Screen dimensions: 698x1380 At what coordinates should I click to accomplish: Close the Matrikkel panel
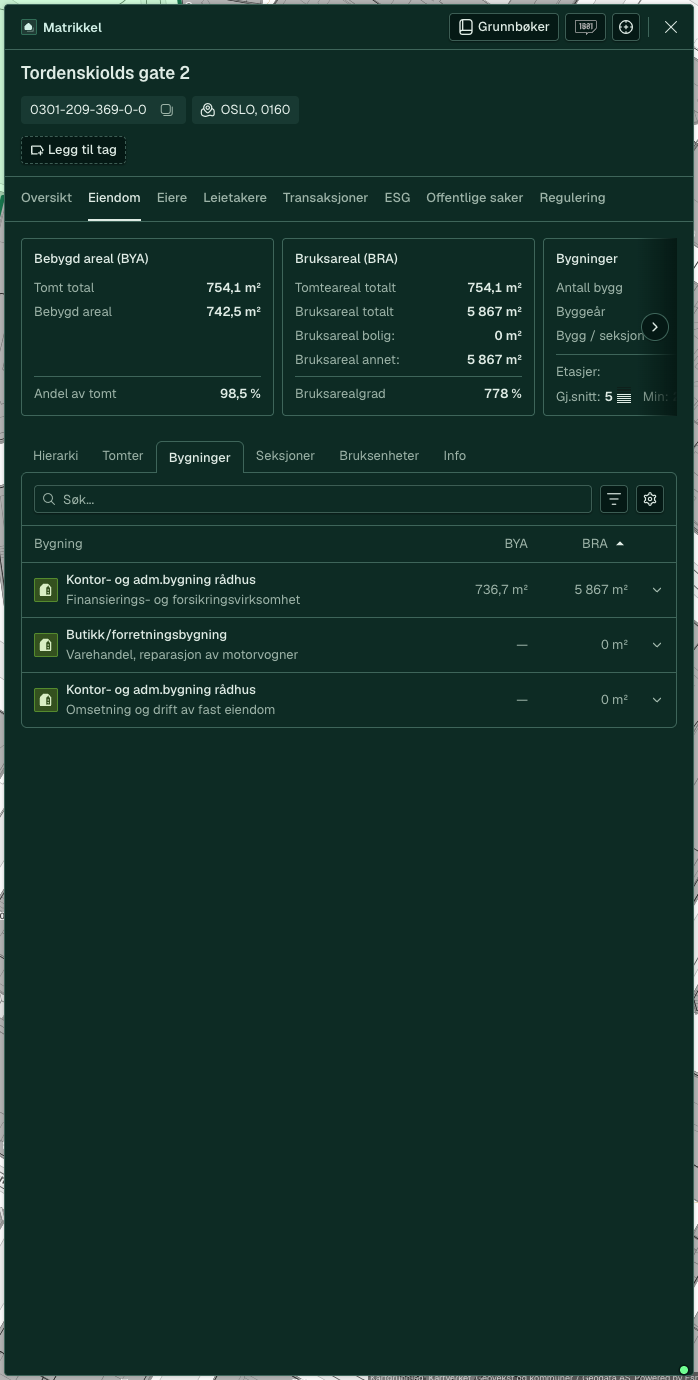[671, 27]
